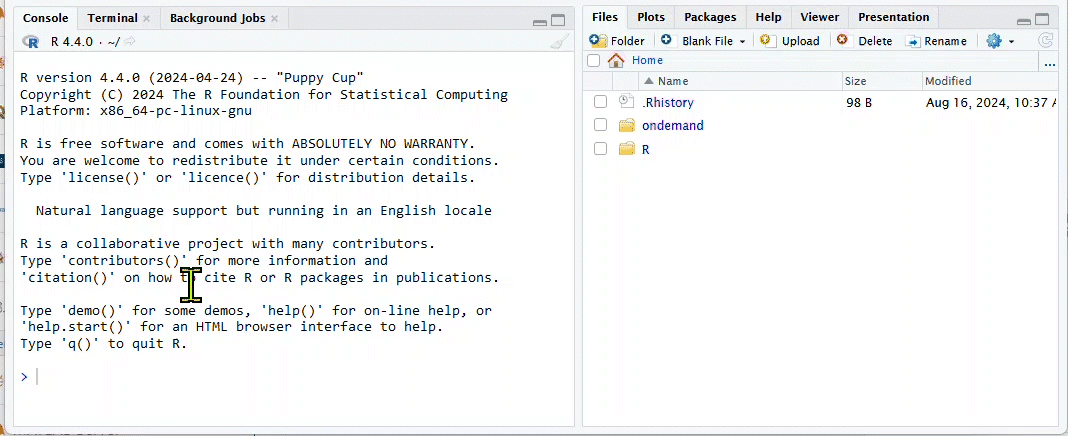1068x436 pixels.
Task: Create a new Folder in Files pane
Action: tap(617, 41)
